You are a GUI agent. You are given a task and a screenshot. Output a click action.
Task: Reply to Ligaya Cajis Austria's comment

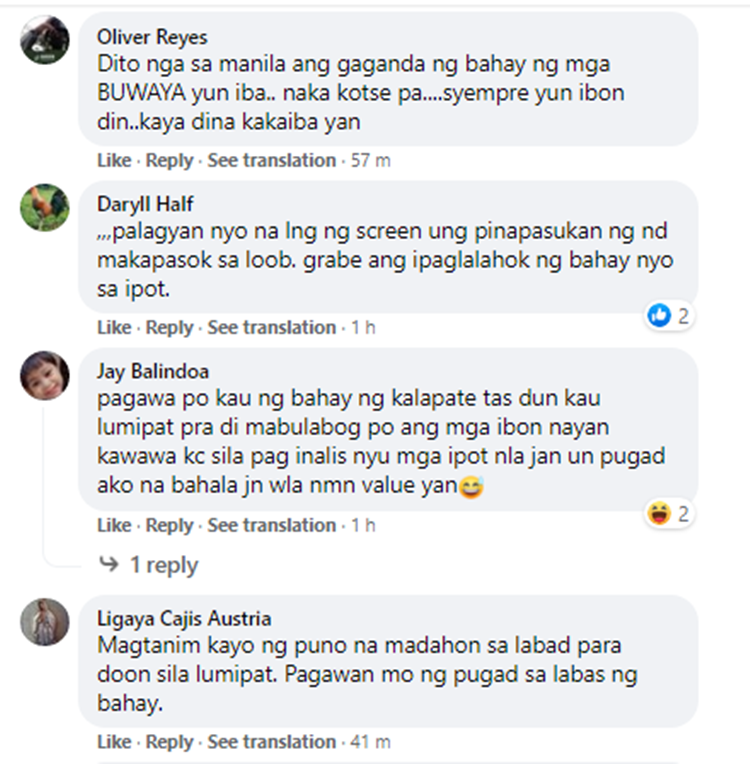[170, 742]
